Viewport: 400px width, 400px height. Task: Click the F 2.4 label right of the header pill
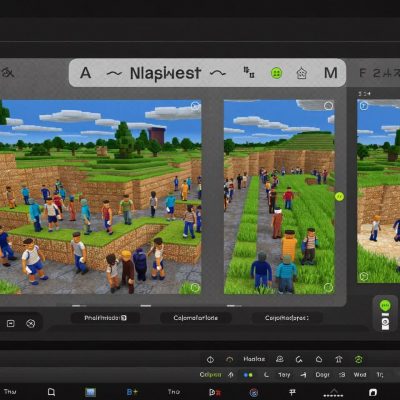pyautogui.click(x=379, y=73)
